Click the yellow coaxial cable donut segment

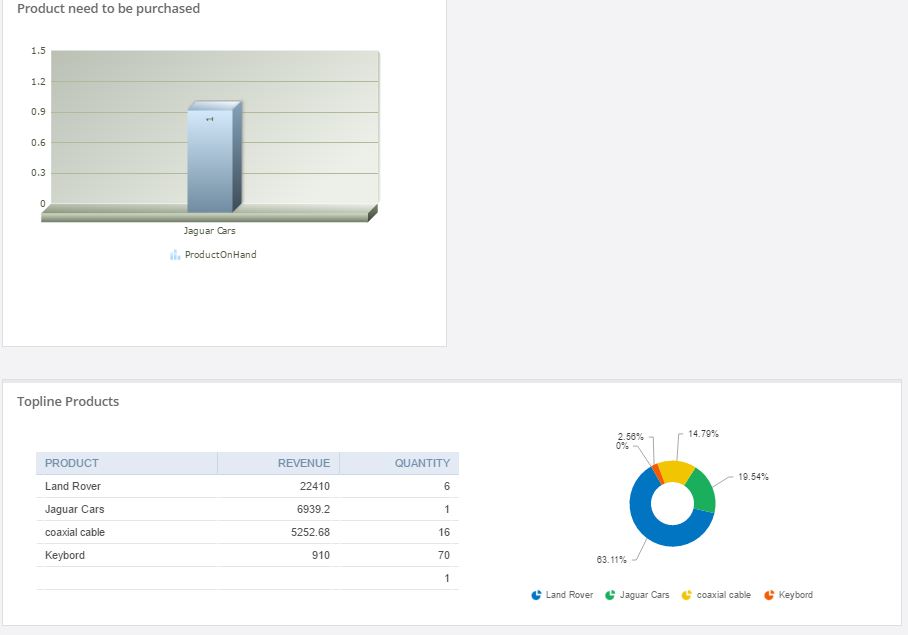tap(676, 471)
